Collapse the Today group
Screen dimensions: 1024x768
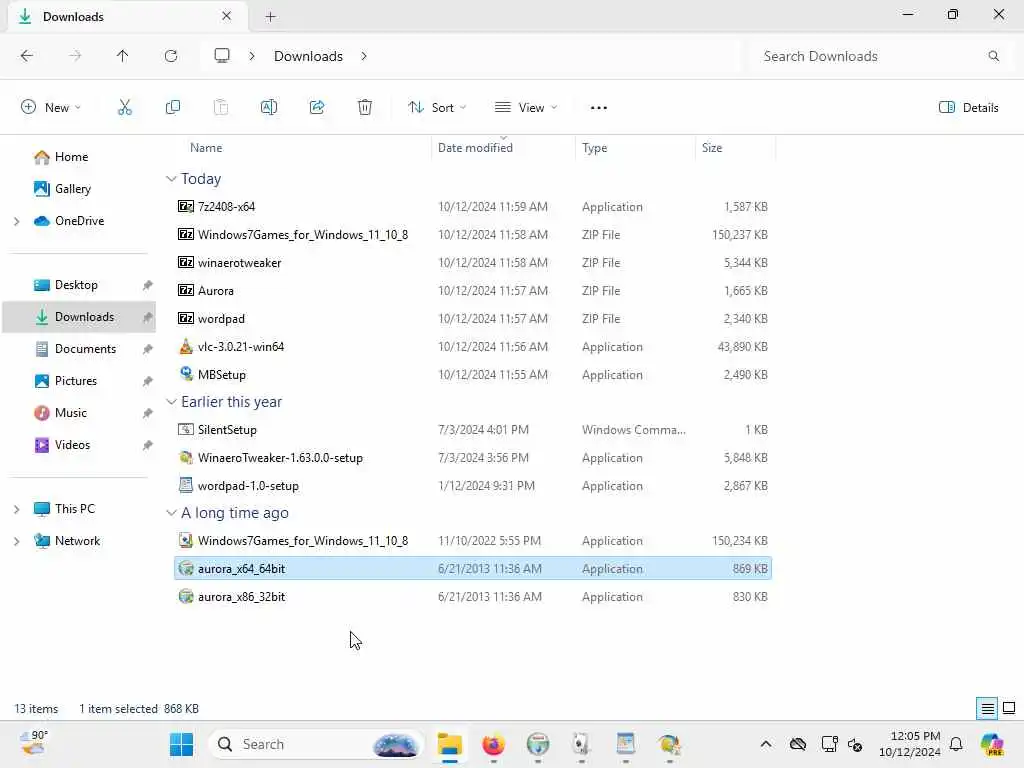[x=171, y=179]
